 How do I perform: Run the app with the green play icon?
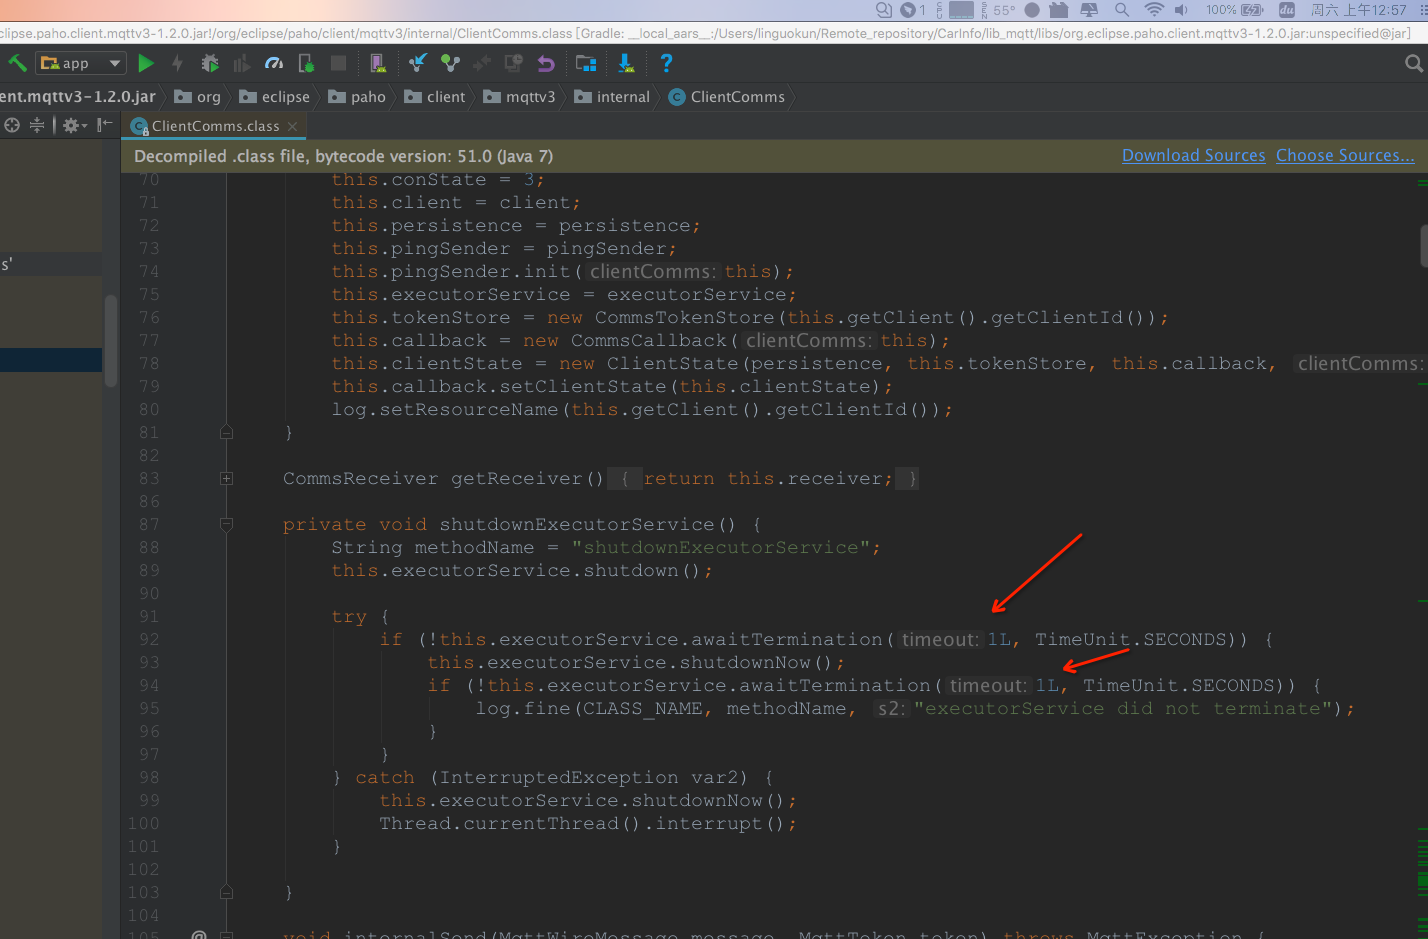[146, 62]
